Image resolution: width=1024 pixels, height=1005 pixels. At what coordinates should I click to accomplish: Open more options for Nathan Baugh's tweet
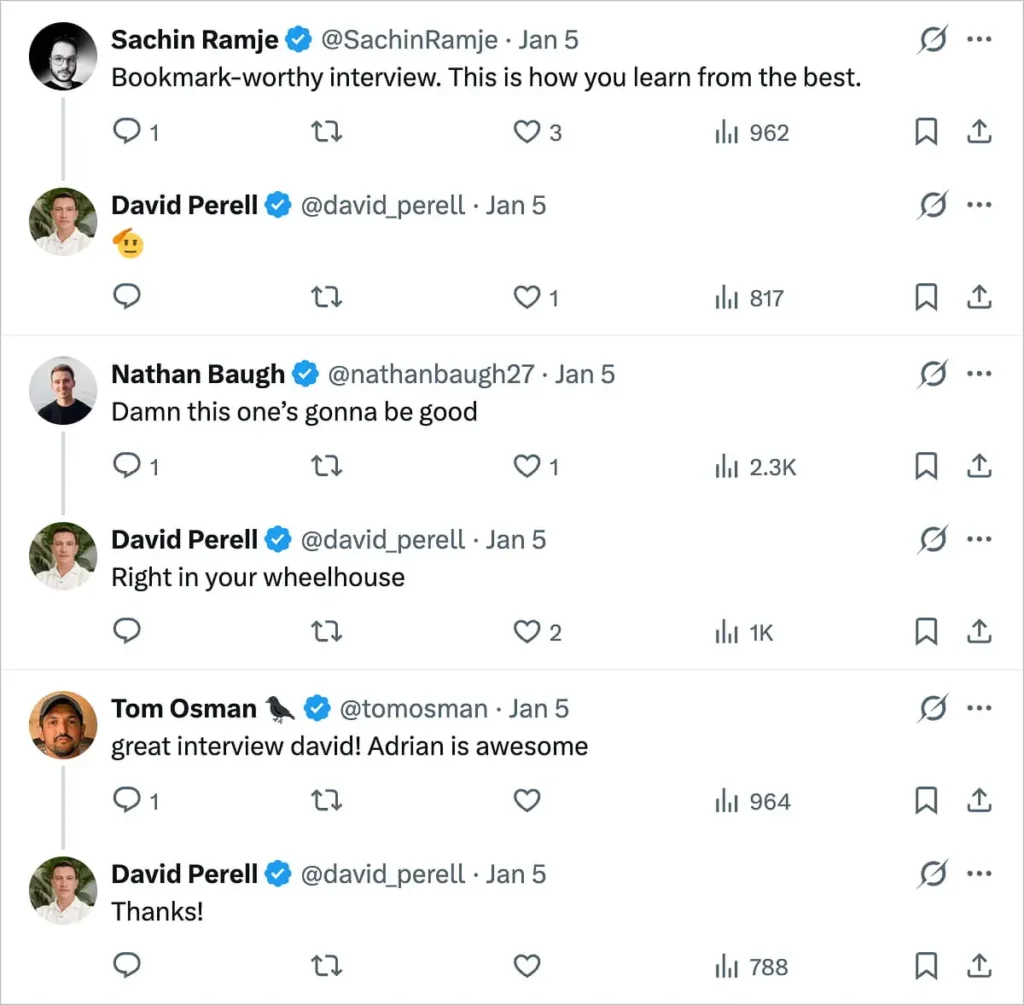click(979, 373)
